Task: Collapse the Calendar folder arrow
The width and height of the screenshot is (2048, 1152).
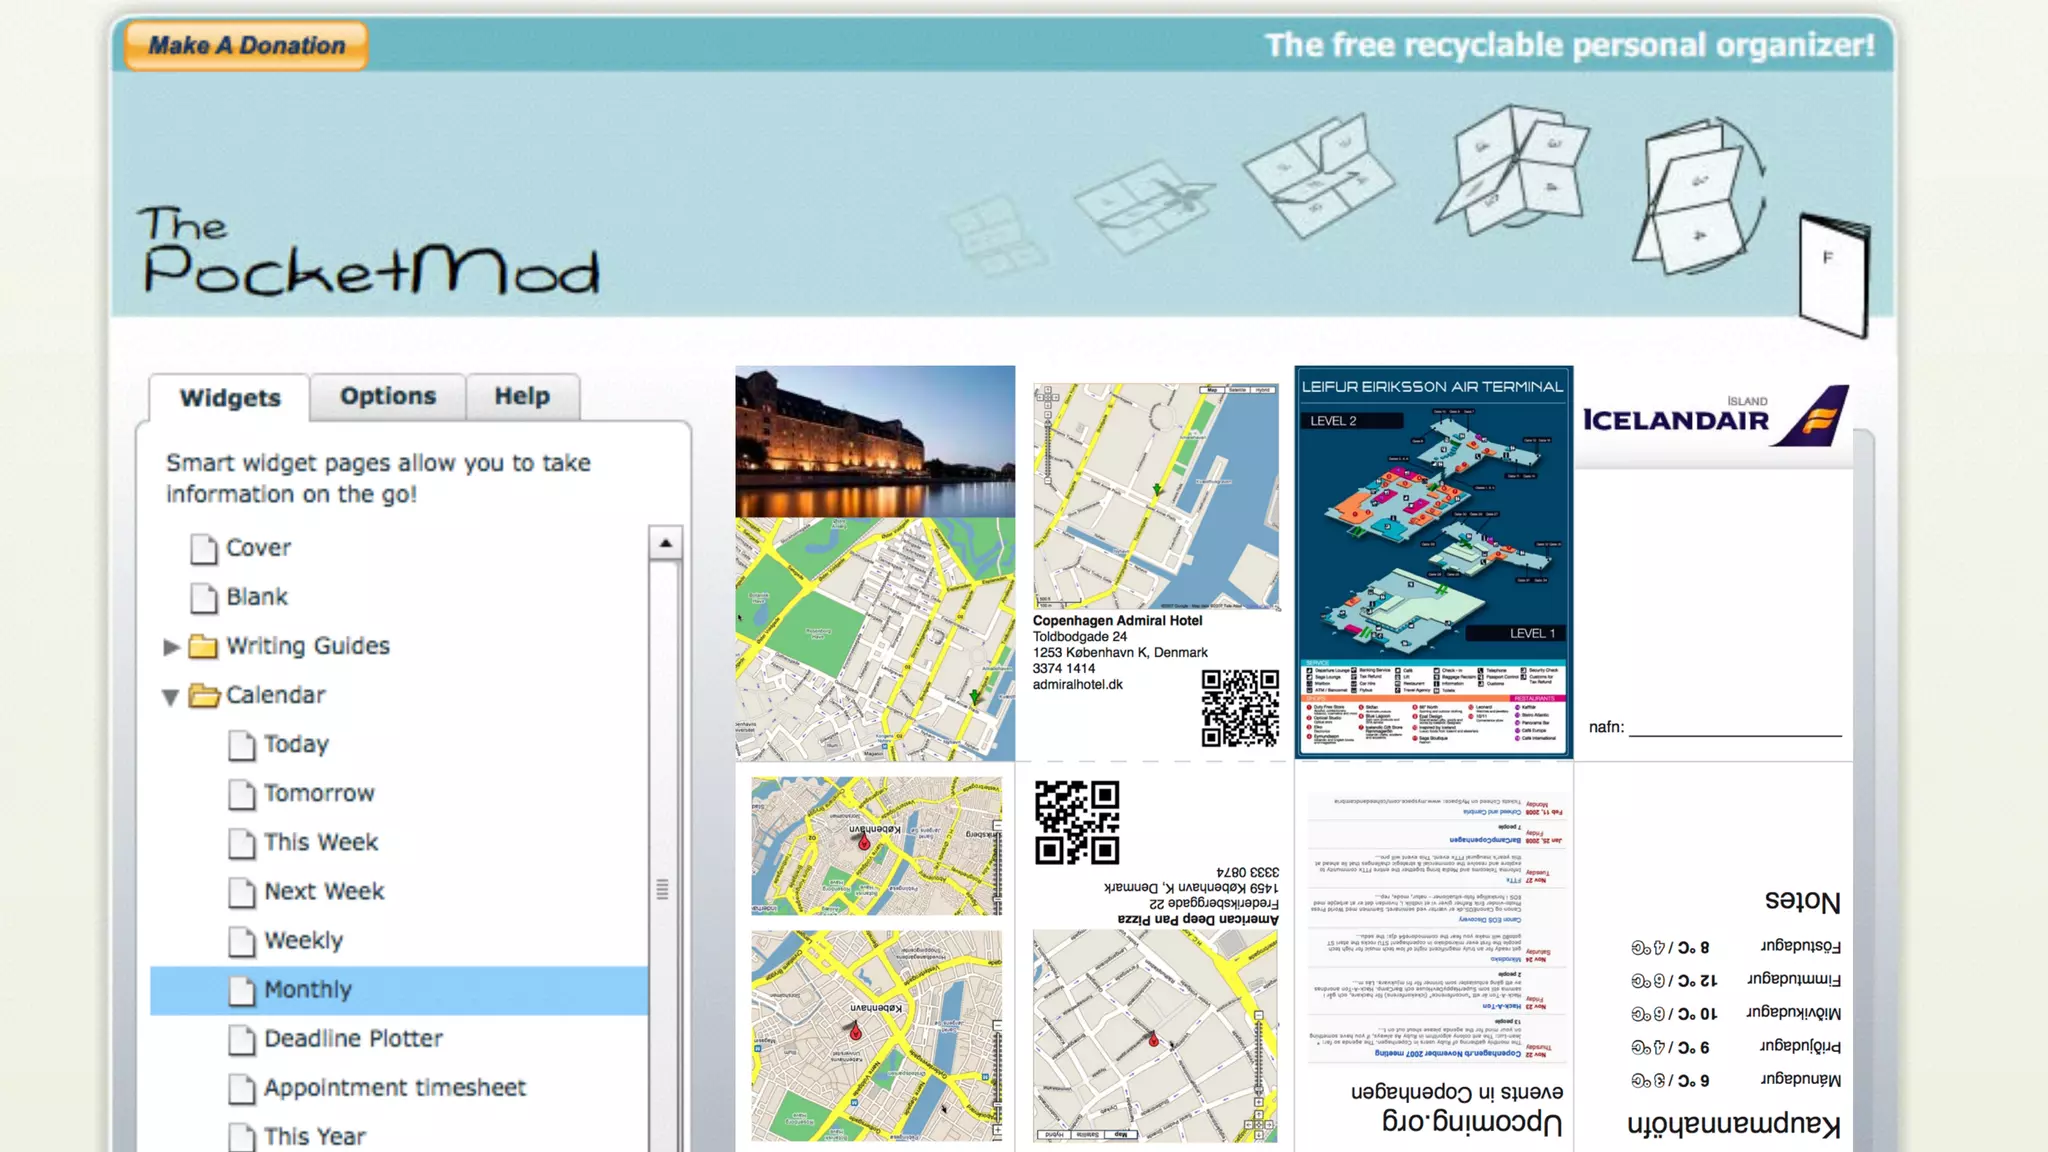Action: tap(171, 696)
